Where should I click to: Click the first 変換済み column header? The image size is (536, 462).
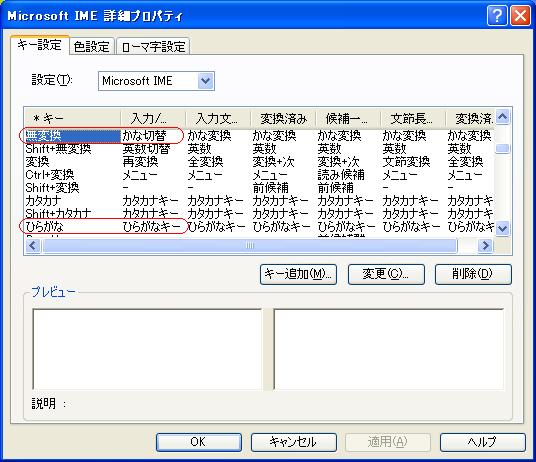point(283,119)
